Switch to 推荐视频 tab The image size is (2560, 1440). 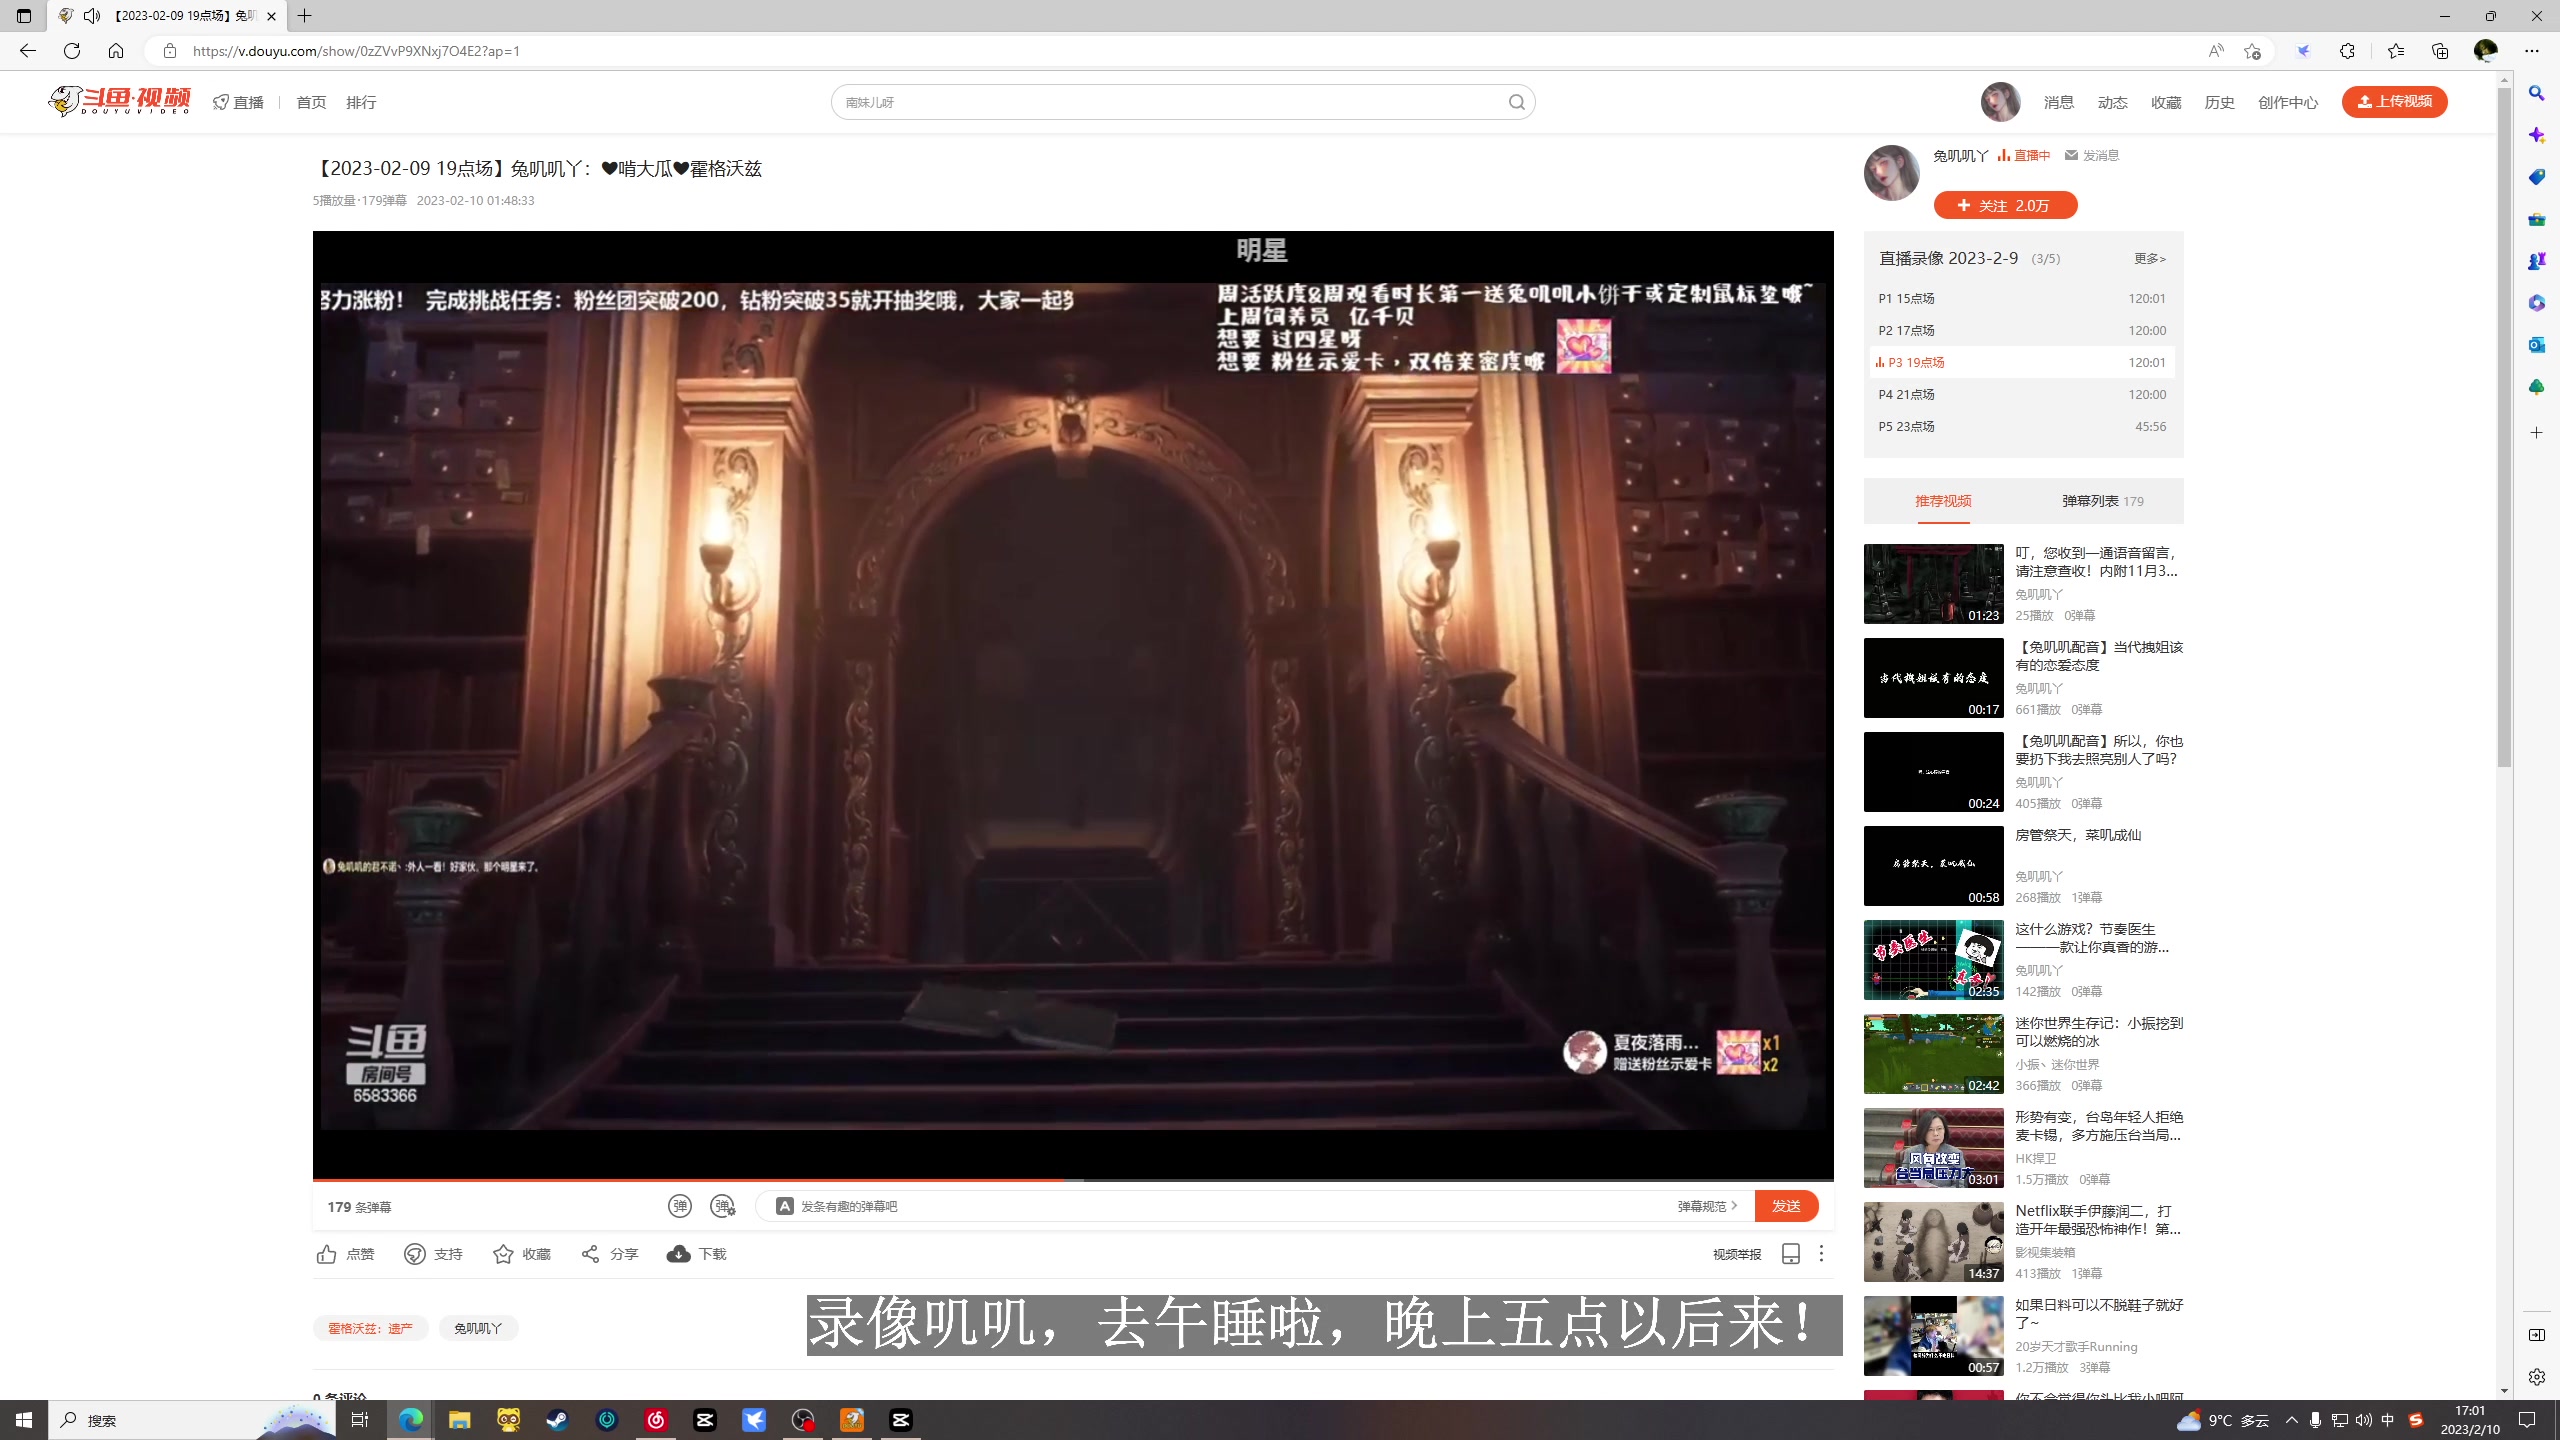[x=1943, y=501]
